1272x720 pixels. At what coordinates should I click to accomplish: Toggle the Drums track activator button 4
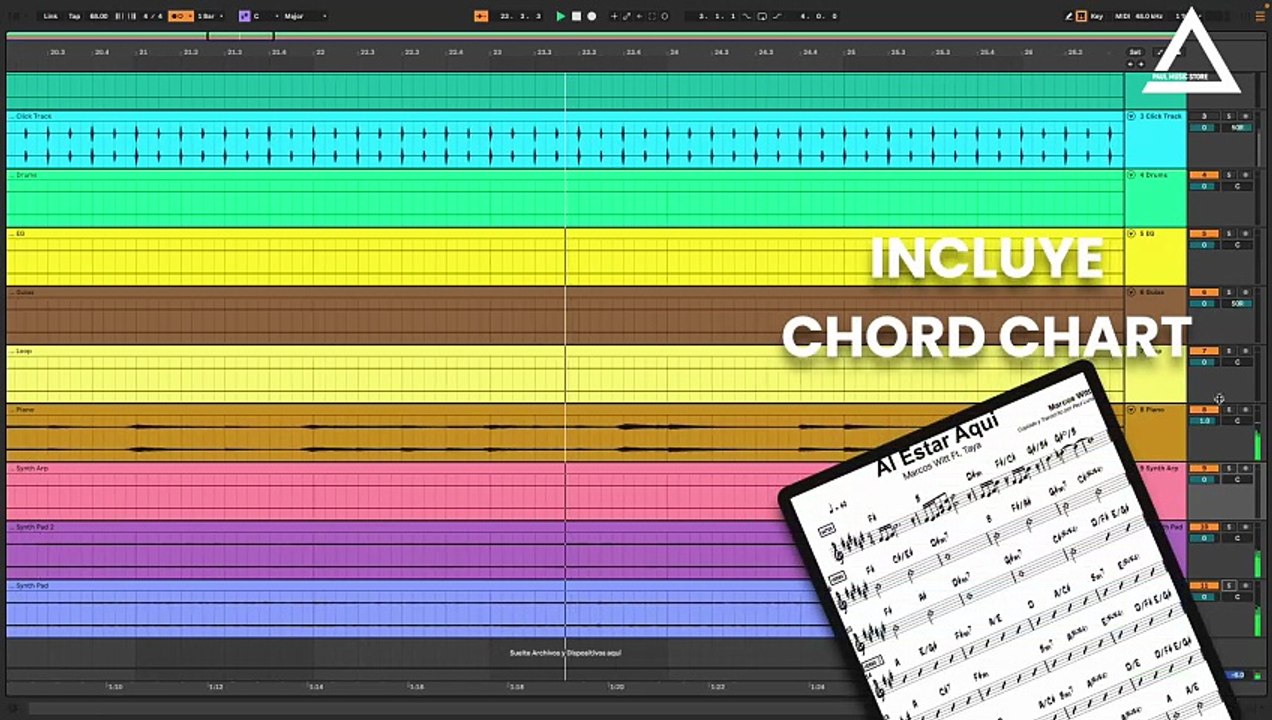pyautogui.click(x=1204, y=175)
